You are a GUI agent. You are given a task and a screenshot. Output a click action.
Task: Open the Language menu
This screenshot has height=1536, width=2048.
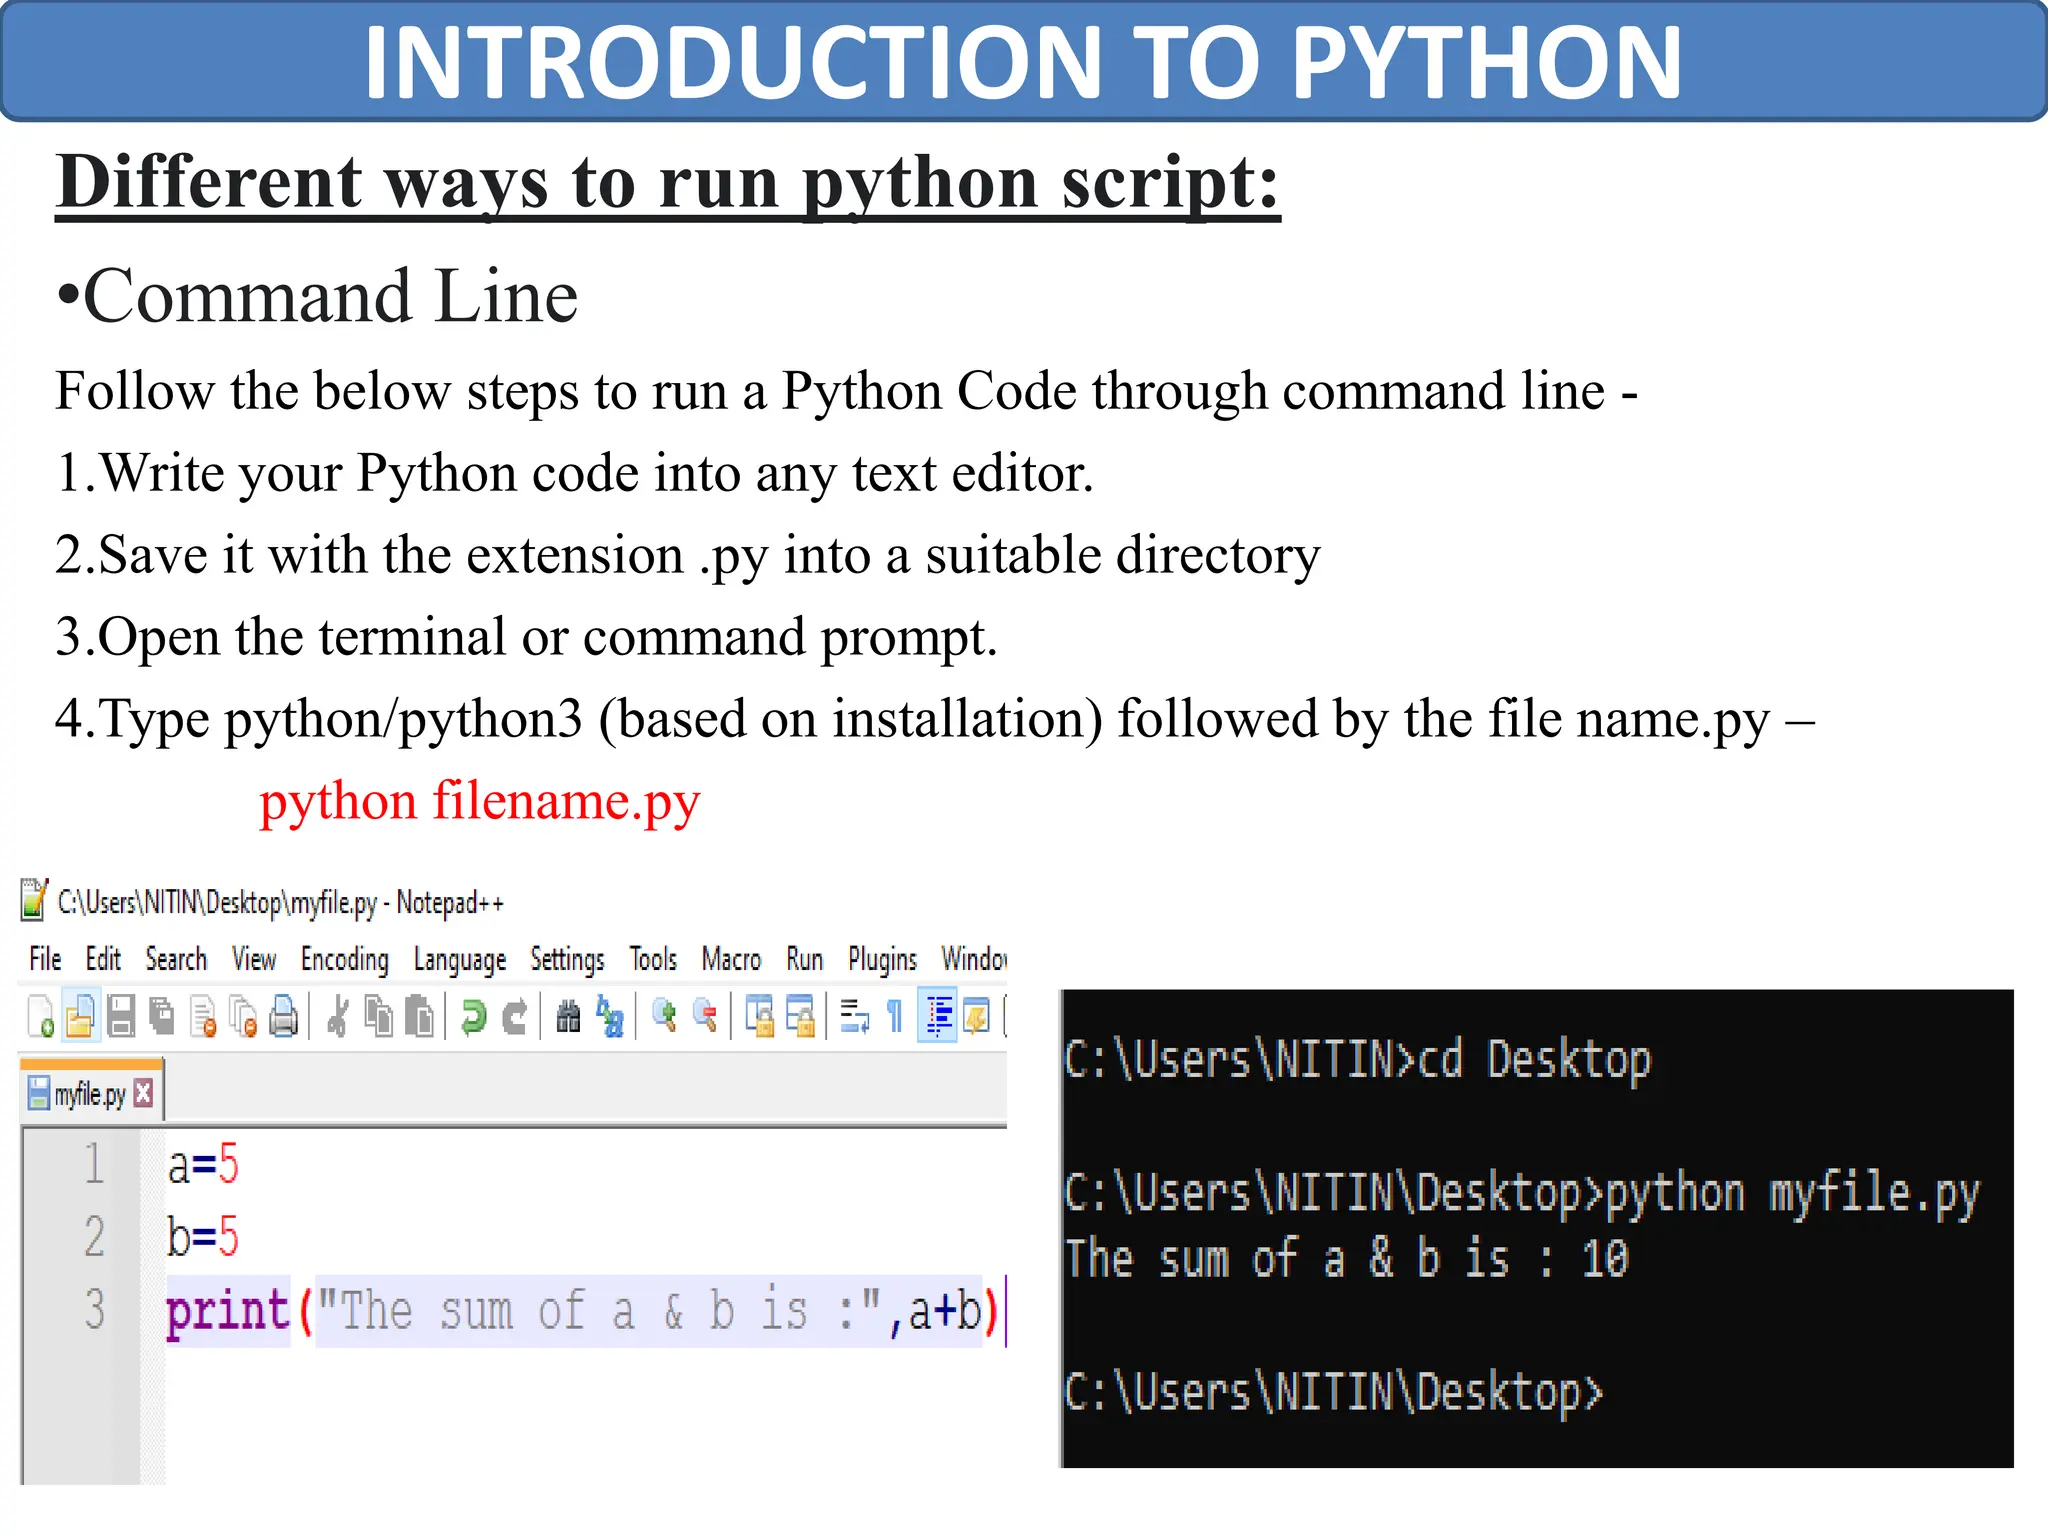[x=460, y=961]
